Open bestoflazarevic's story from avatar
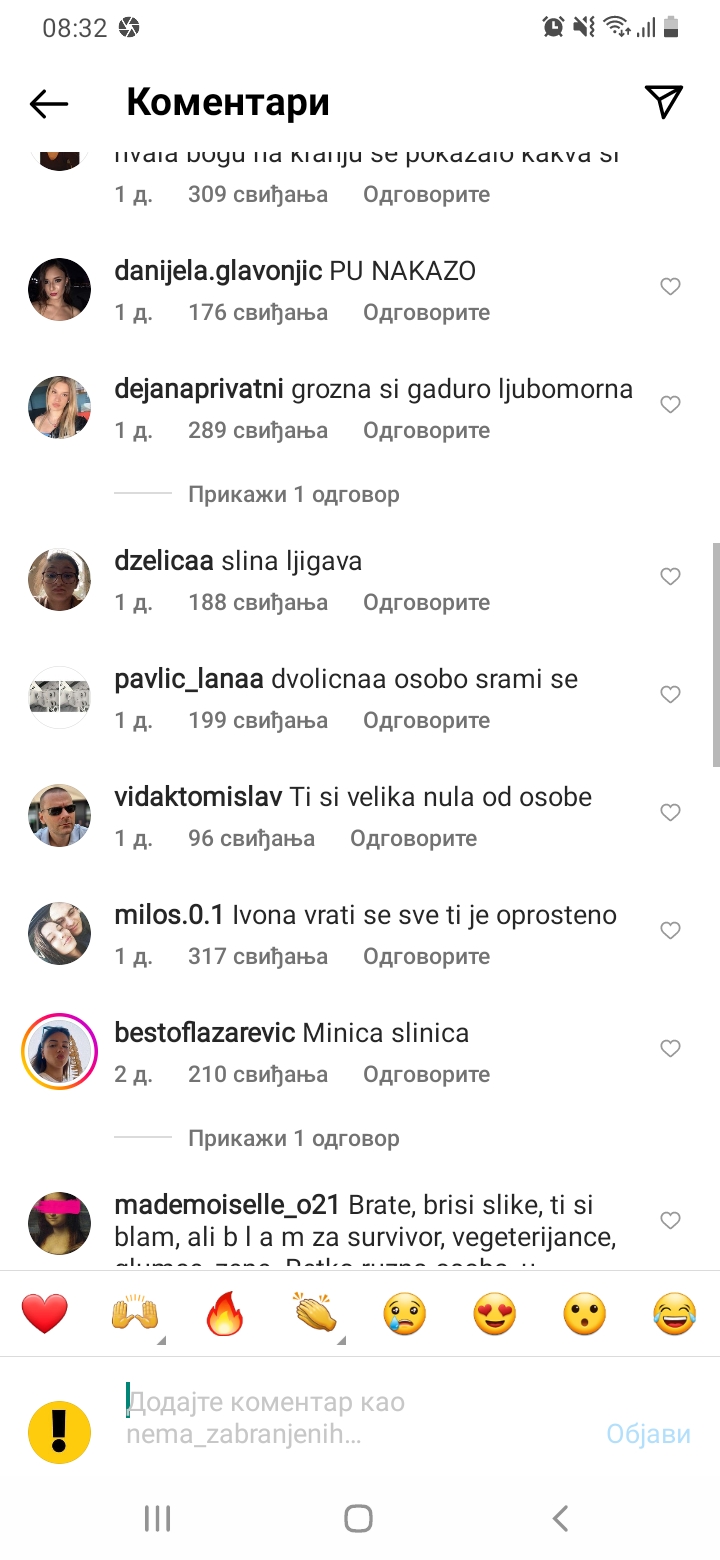 [x=59, y=1051]
